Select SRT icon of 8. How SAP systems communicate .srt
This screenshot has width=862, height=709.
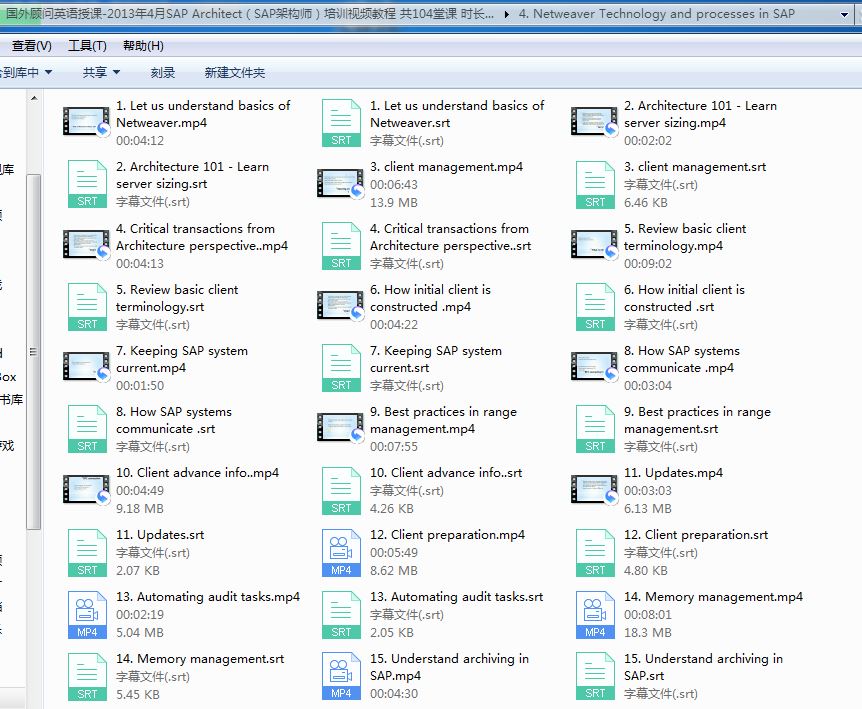point(87,428)
